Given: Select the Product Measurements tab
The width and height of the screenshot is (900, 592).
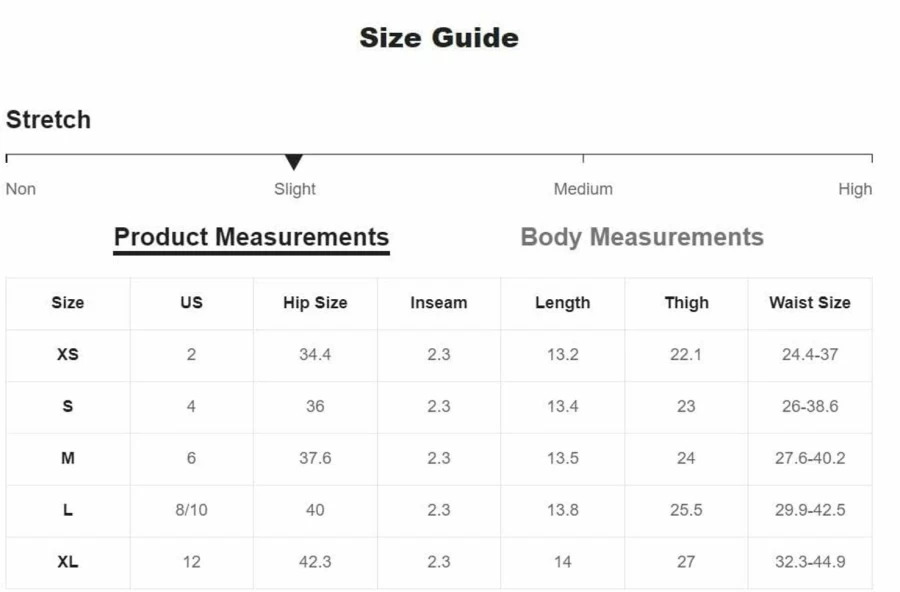Looking at the screenshot, I should pos(251,237).
